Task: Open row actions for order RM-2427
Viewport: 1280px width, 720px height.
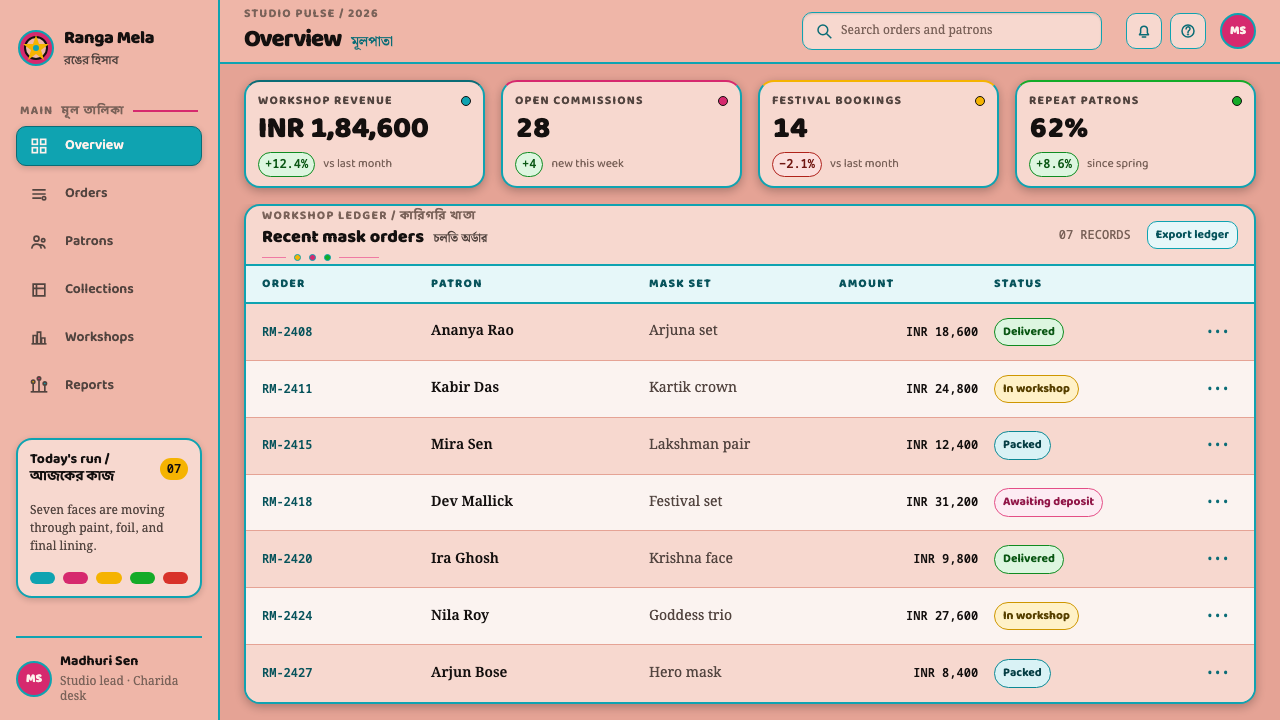Action: (1218, 673)
